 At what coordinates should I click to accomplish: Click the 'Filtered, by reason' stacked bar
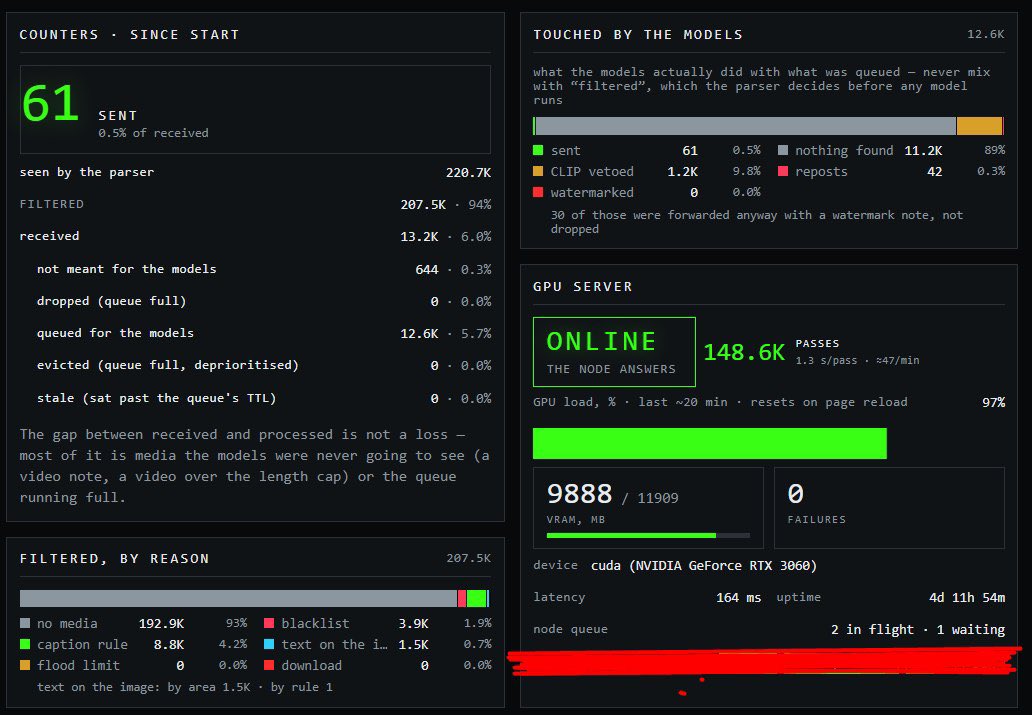click(254, 598)
